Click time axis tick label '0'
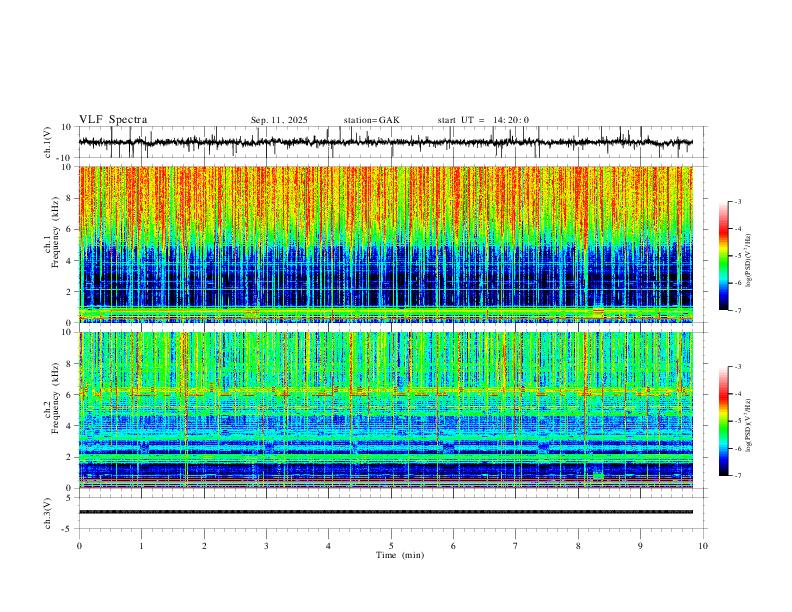The width and height of the screenshot is (792, 612). (79, 546)
